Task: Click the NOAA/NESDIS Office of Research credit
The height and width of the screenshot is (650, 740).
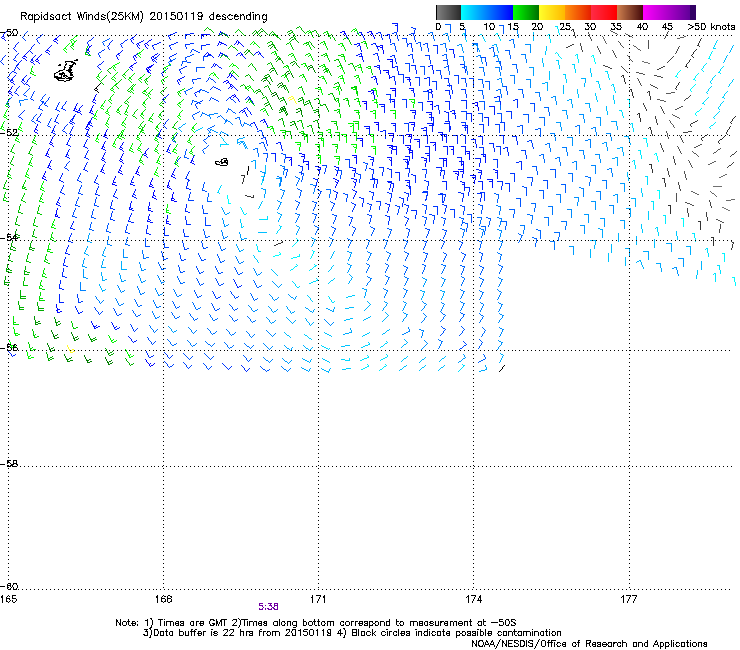Action: tap(589, 644)
